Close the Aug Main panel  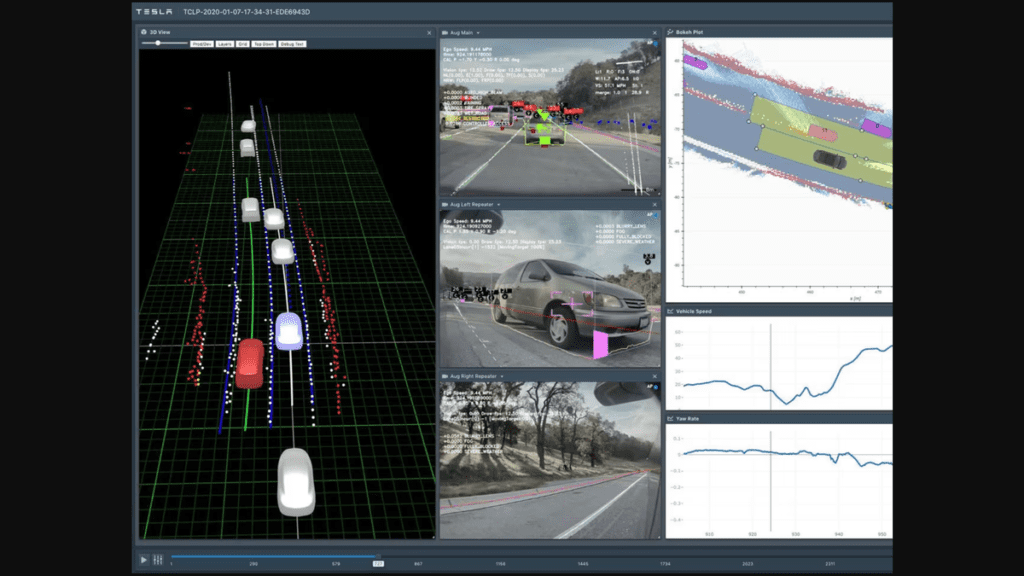[x=655, y=32]
